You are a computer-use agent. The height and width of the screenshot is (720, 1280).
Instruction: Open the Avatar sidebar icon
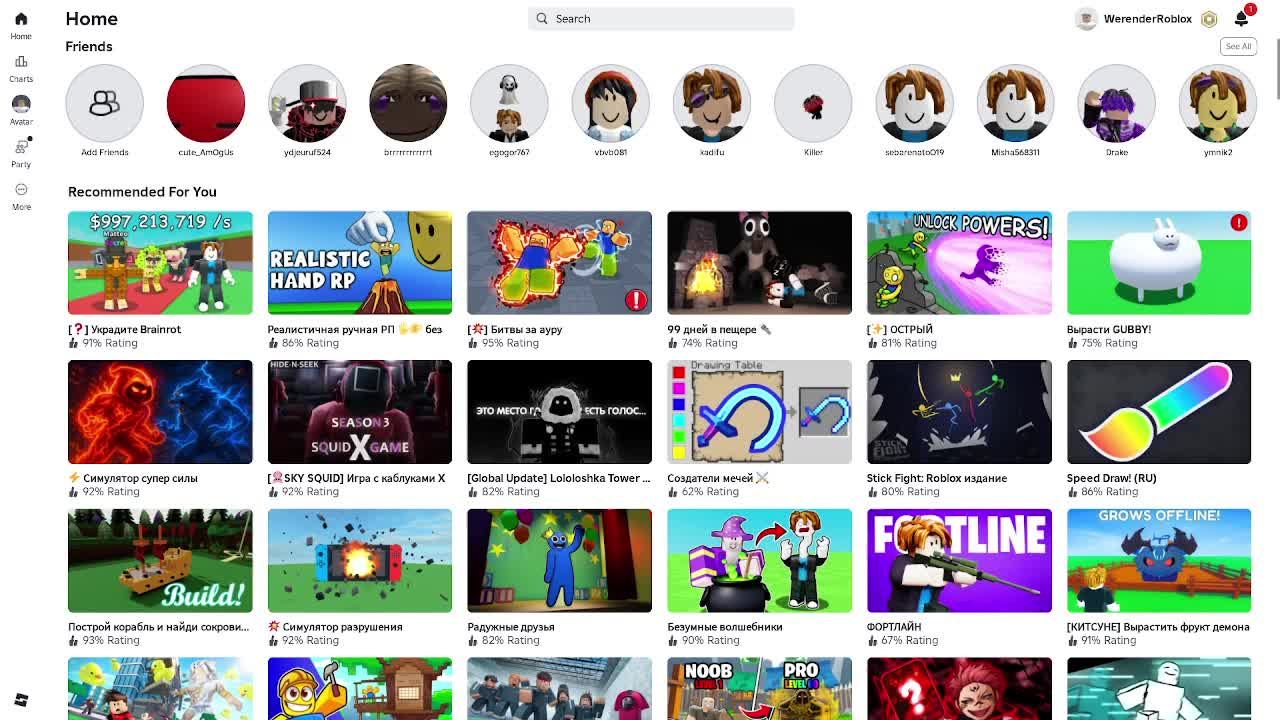tap(21, 104)
